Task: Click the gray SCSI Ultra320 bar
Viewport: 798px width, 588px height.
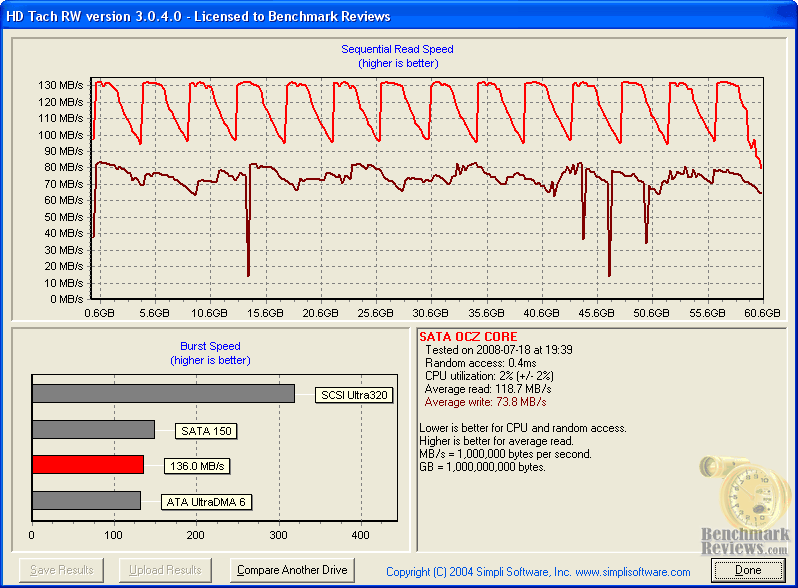Action: [x=163, y=393]
